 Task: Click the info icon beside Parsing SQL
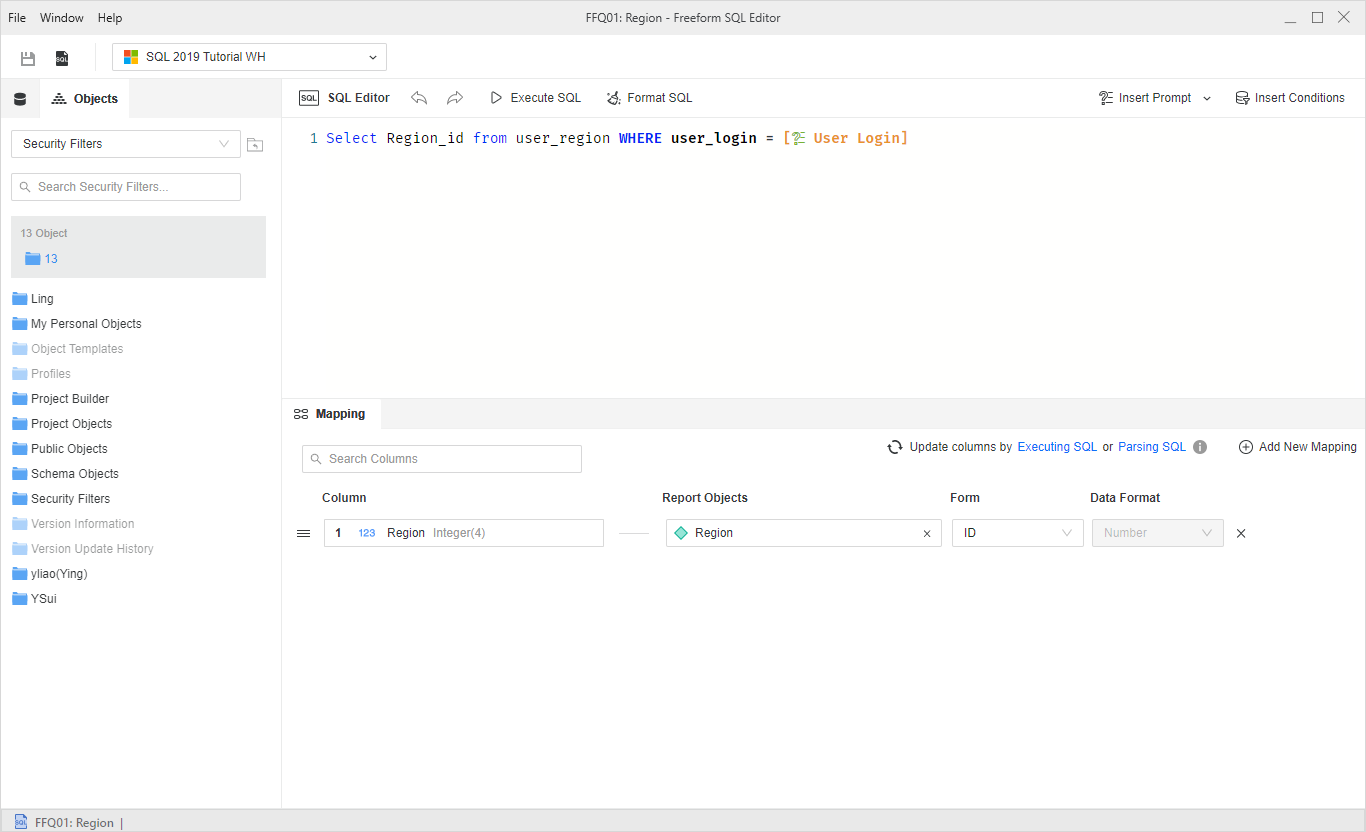click(x=1200, y=447)
